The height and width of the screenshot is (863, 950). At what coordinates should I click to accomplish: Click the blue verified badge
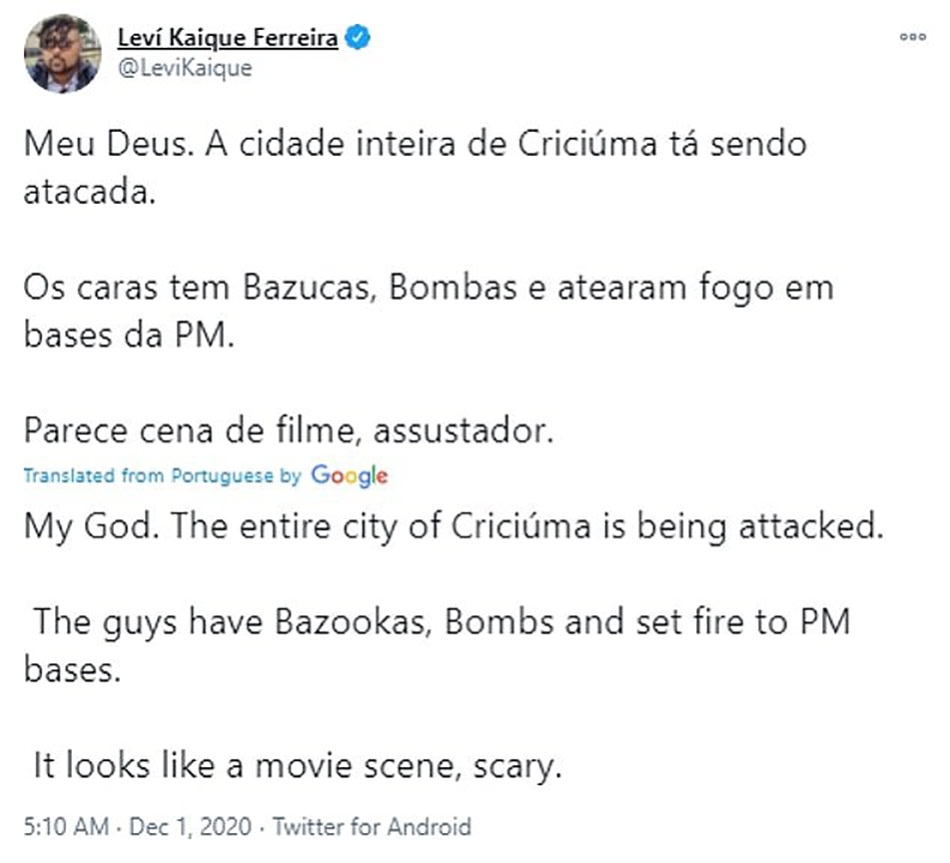point(359,38)
